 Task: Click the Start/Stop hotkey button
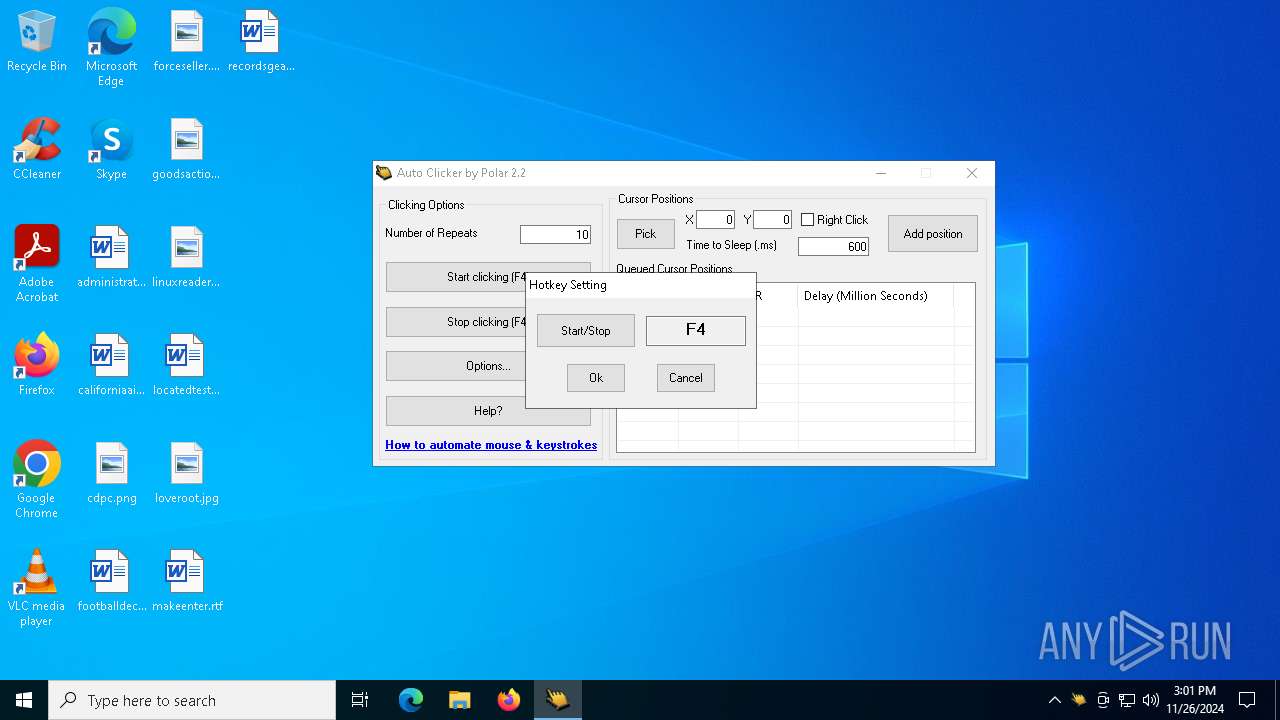pos(586,331)
